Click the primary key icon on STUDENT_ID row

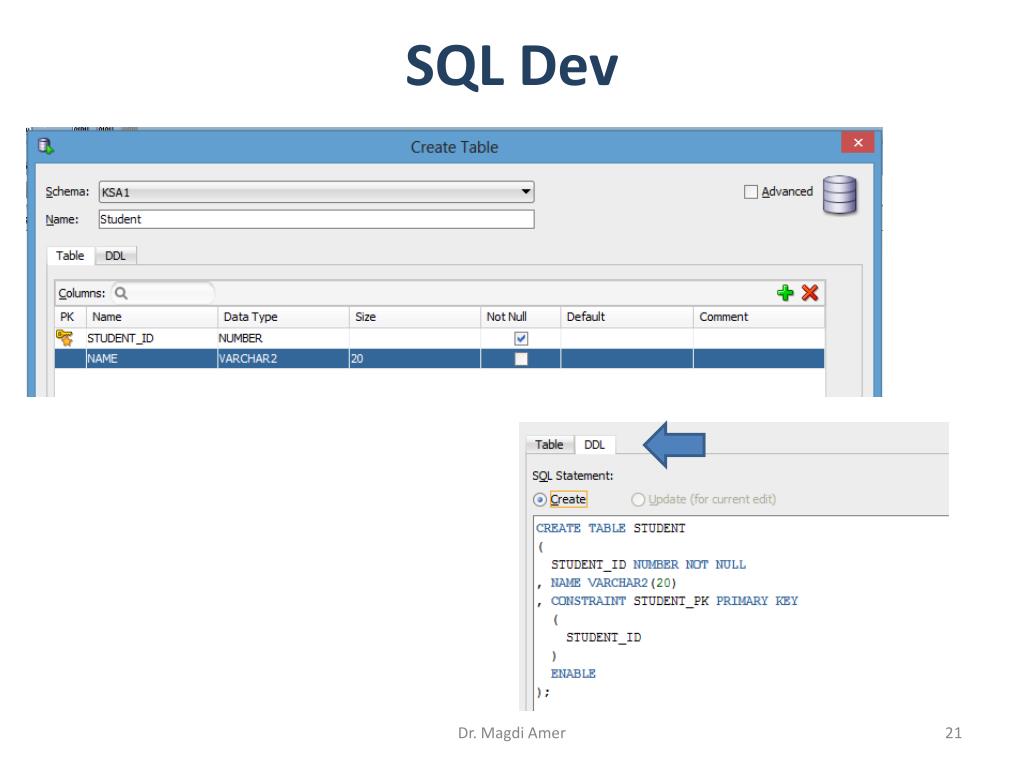point(64,338)
